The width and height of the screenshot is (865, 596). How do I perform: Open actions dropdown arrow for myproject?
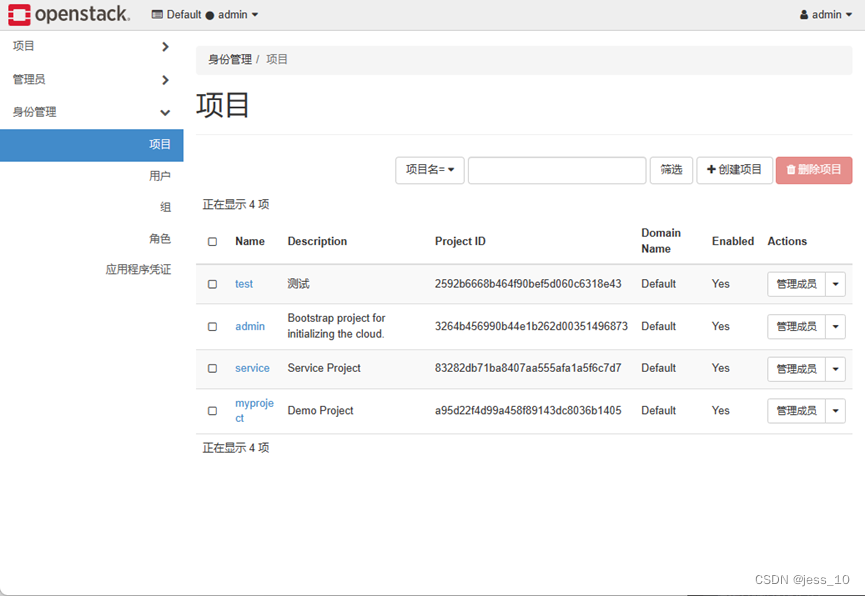835,411
